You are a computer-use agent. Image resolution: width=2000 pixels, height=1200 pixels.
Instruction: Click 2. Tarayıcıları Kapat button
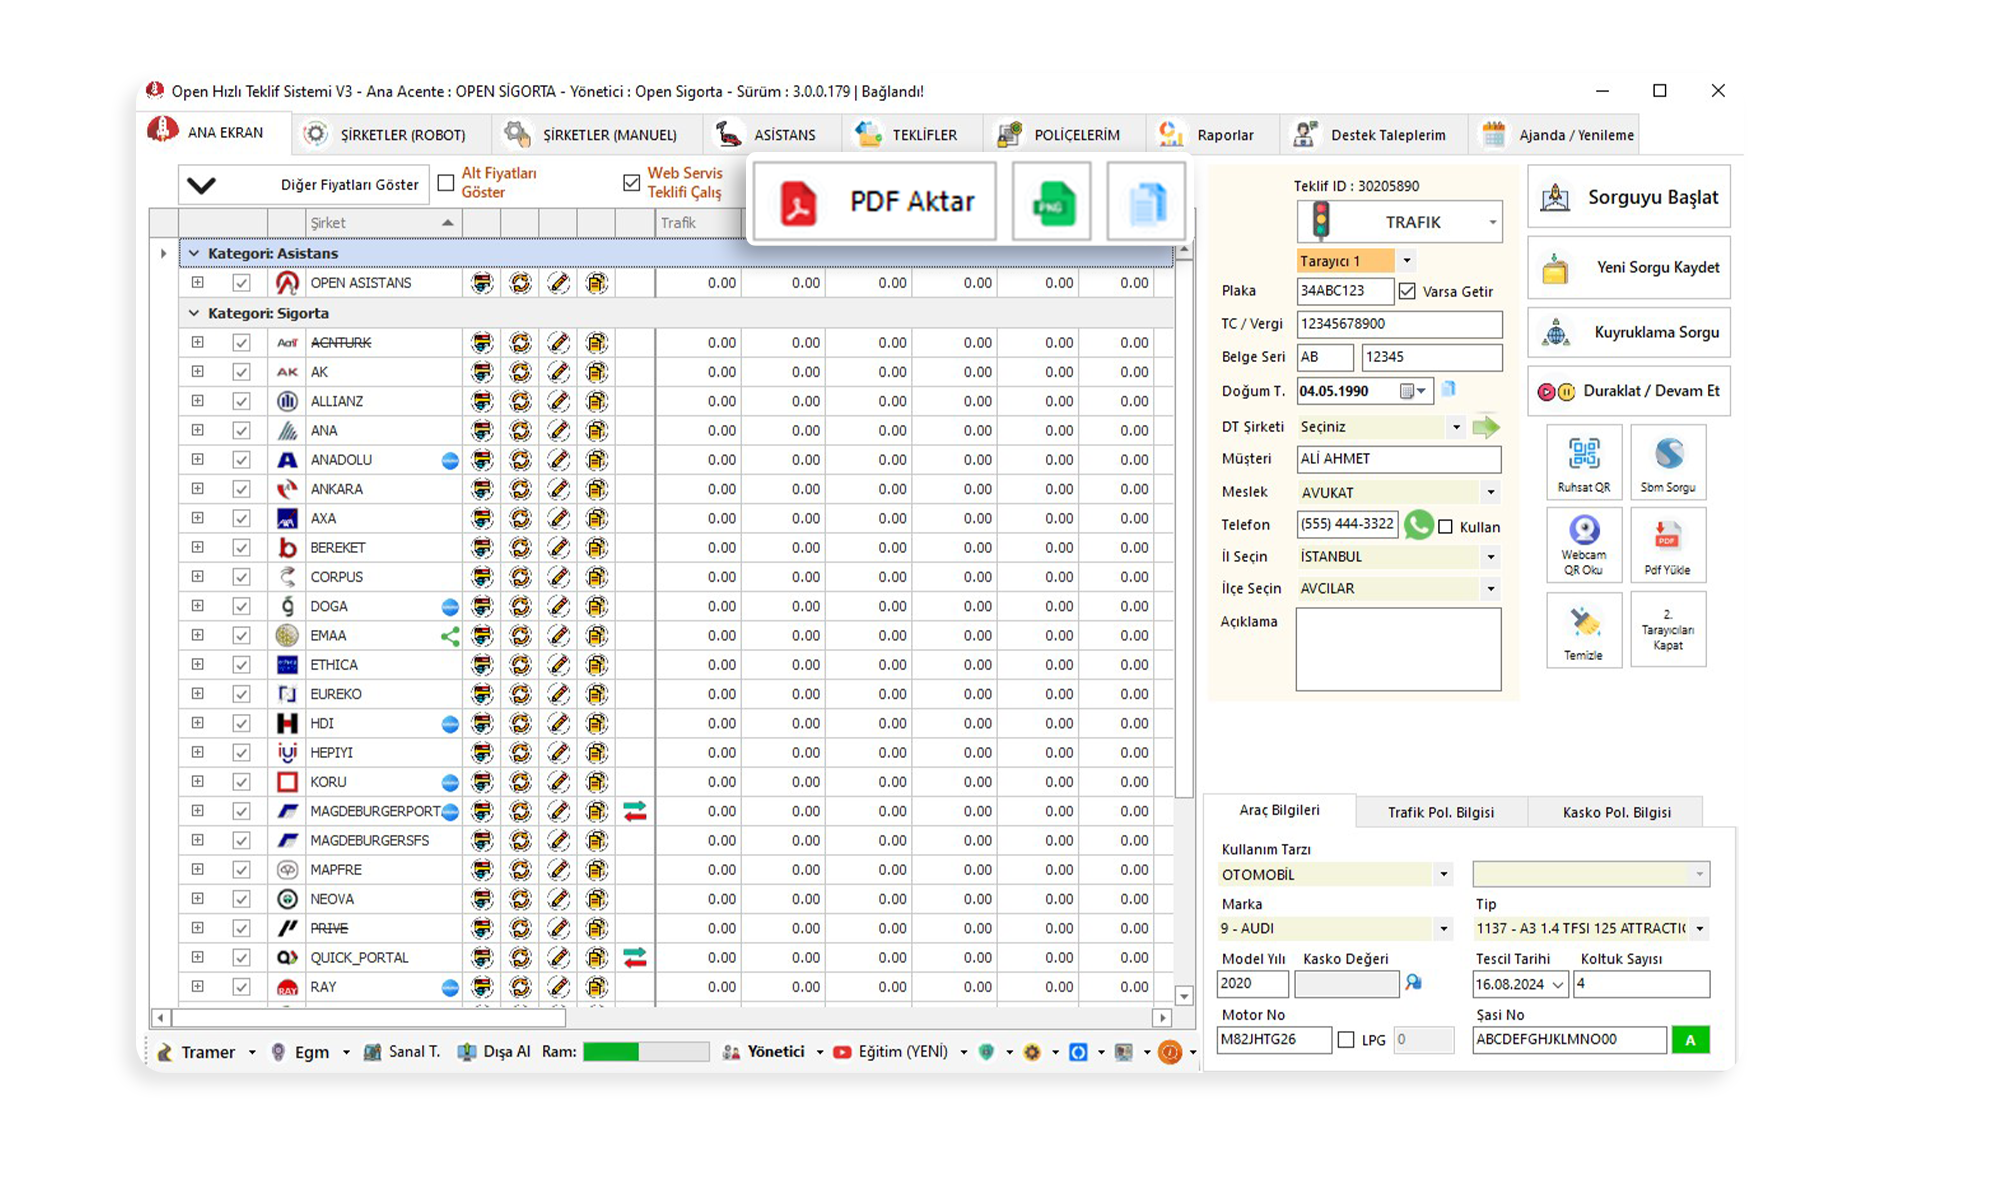[1668, 630]
